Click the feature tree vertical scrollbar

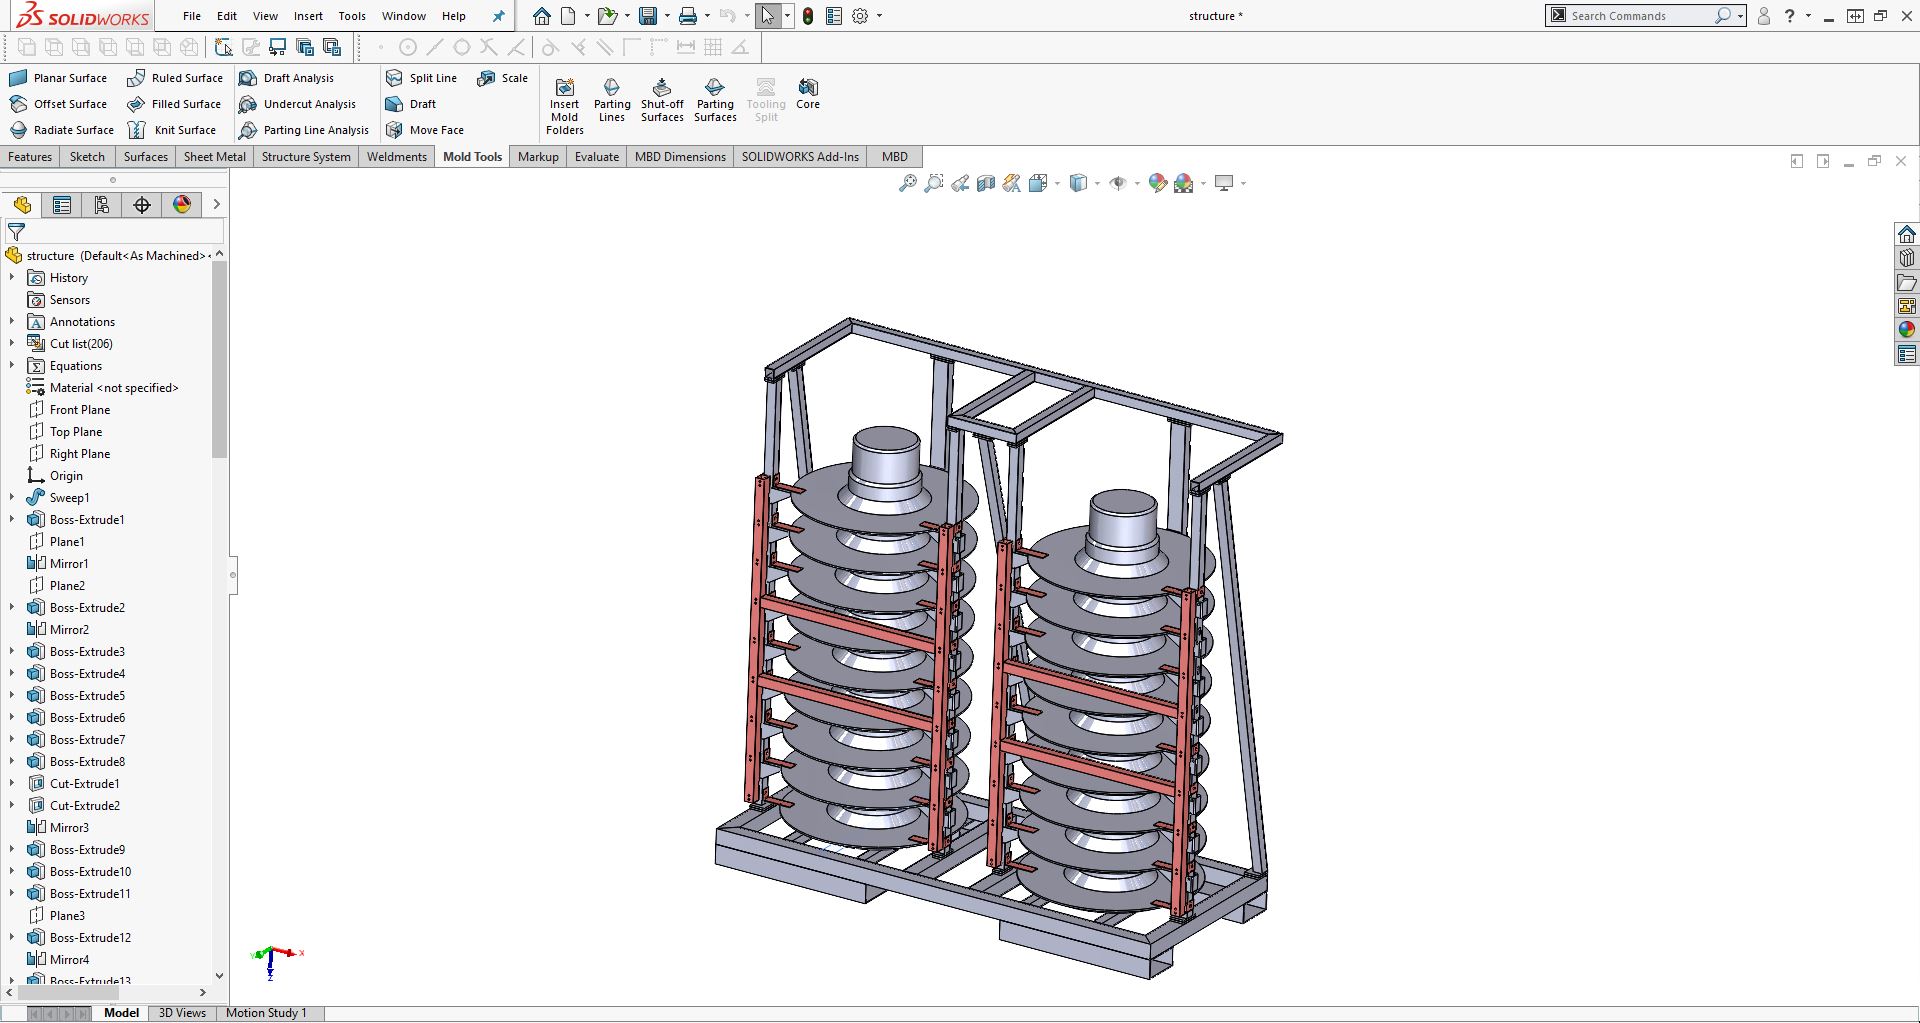pyautogui.click(x=219, y=360)
